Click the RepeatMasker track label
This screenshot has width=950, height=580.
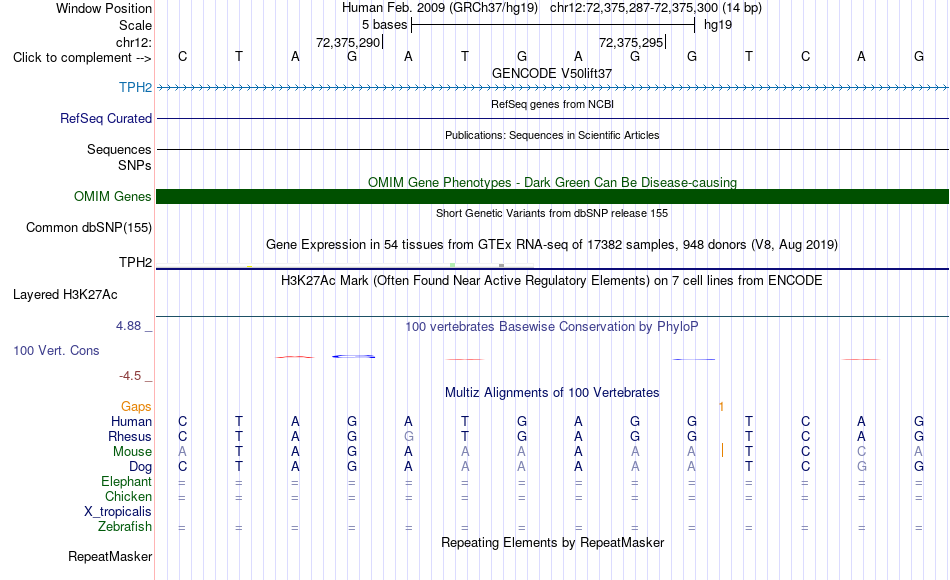pos(110,556)
